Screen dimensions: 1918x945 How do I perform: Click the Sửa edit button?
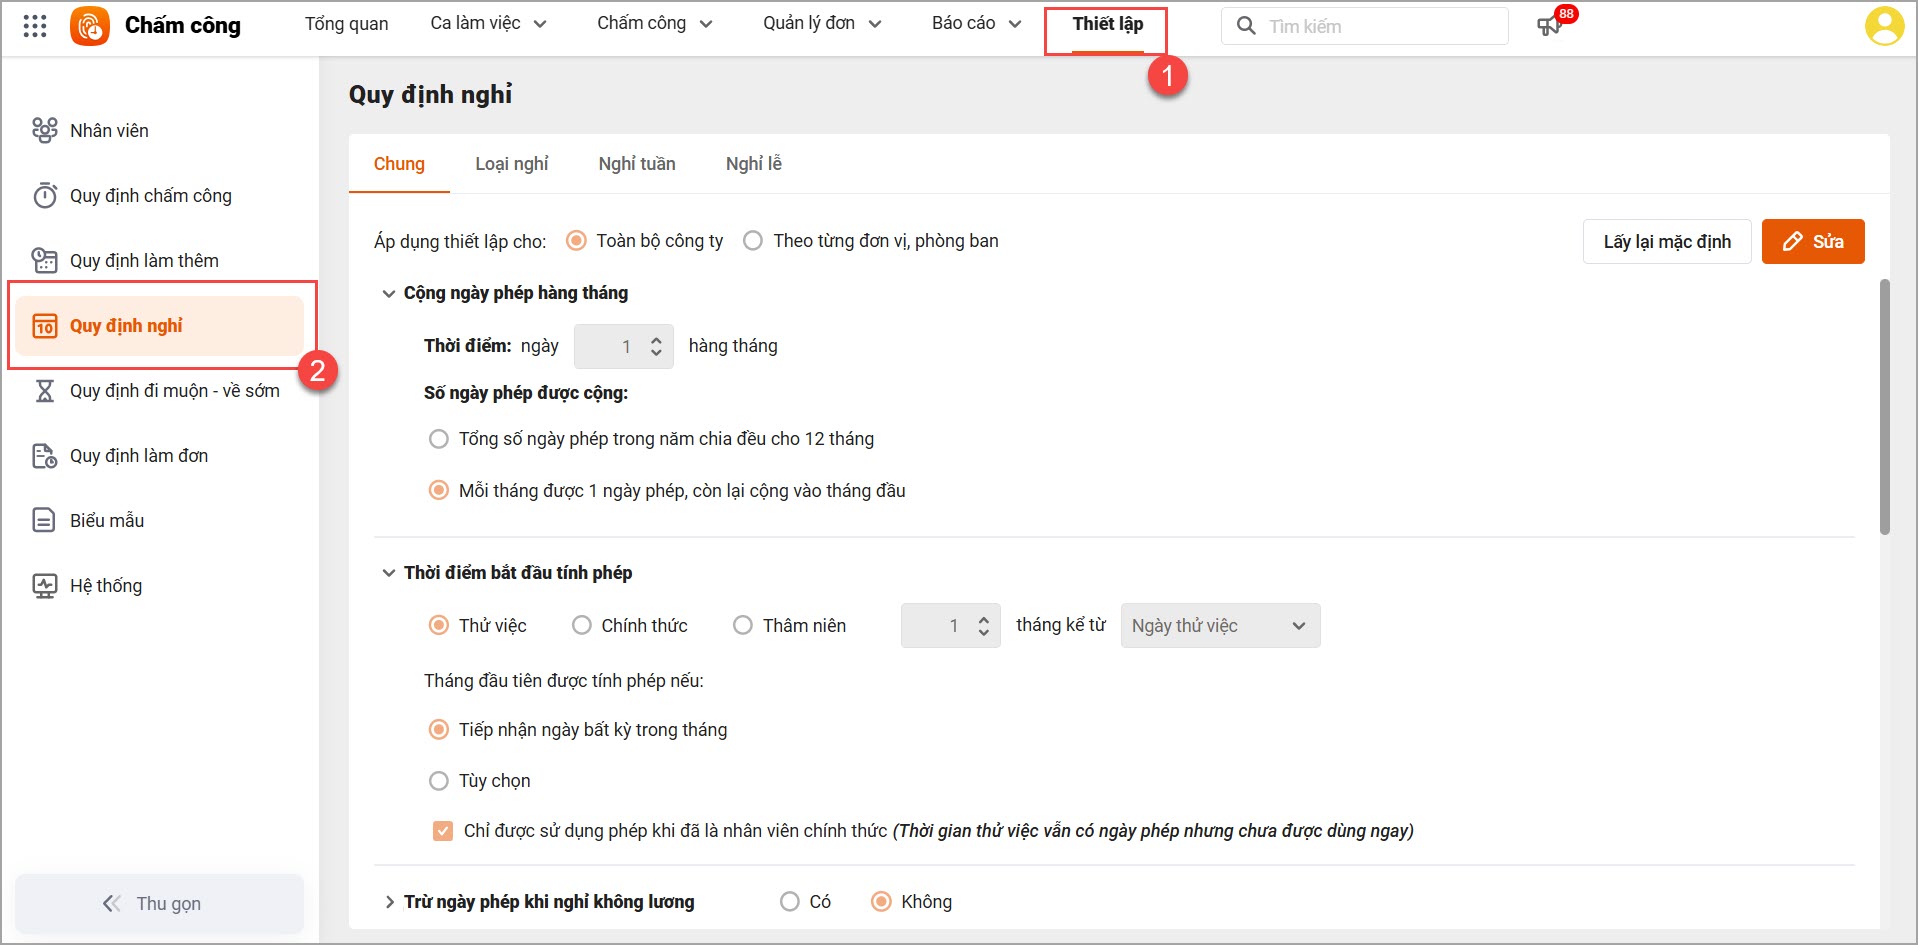pyautogui.click(x=1812, y=242)
